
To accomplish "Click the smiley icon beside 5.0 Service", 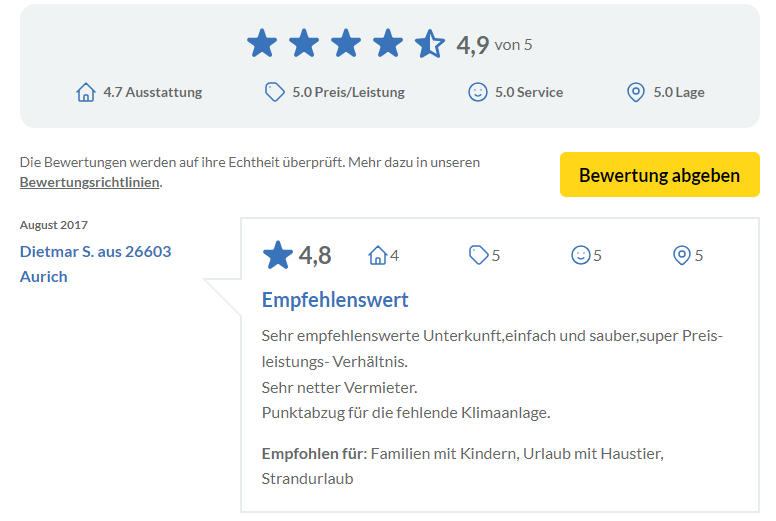I will click(x=478, y=92).
